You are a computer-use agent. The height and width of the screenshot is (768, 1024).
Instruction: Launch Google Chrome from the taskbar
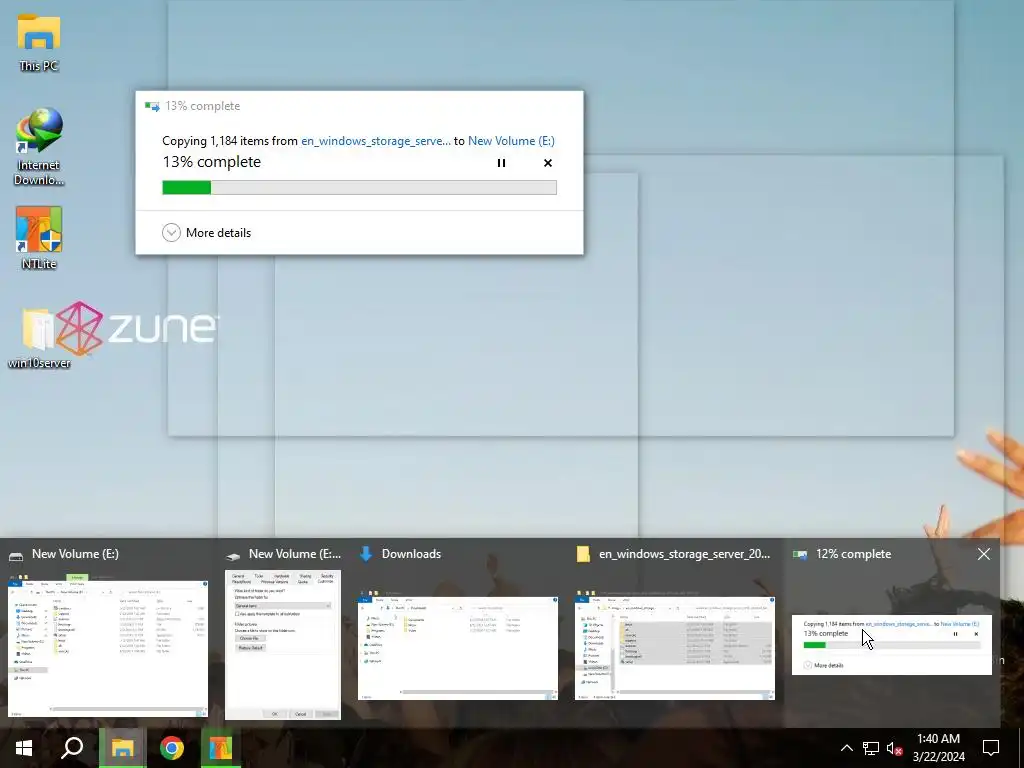172,748
